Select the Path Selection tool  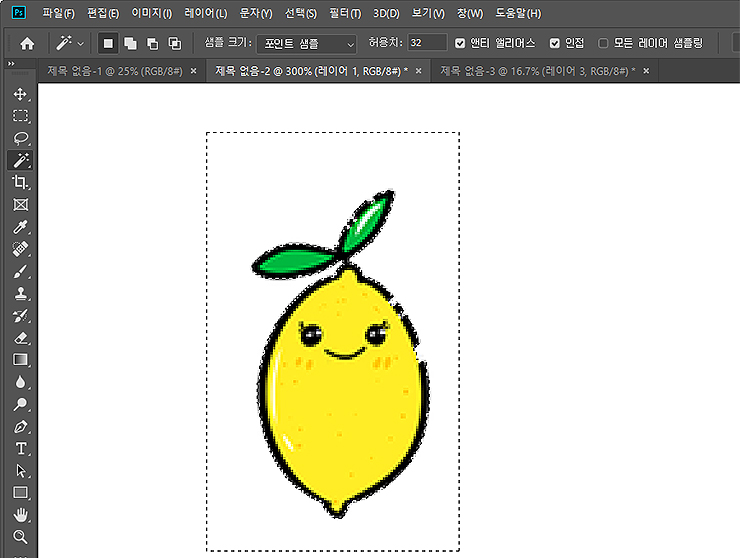pyautogui.click(x=20, y=471)
